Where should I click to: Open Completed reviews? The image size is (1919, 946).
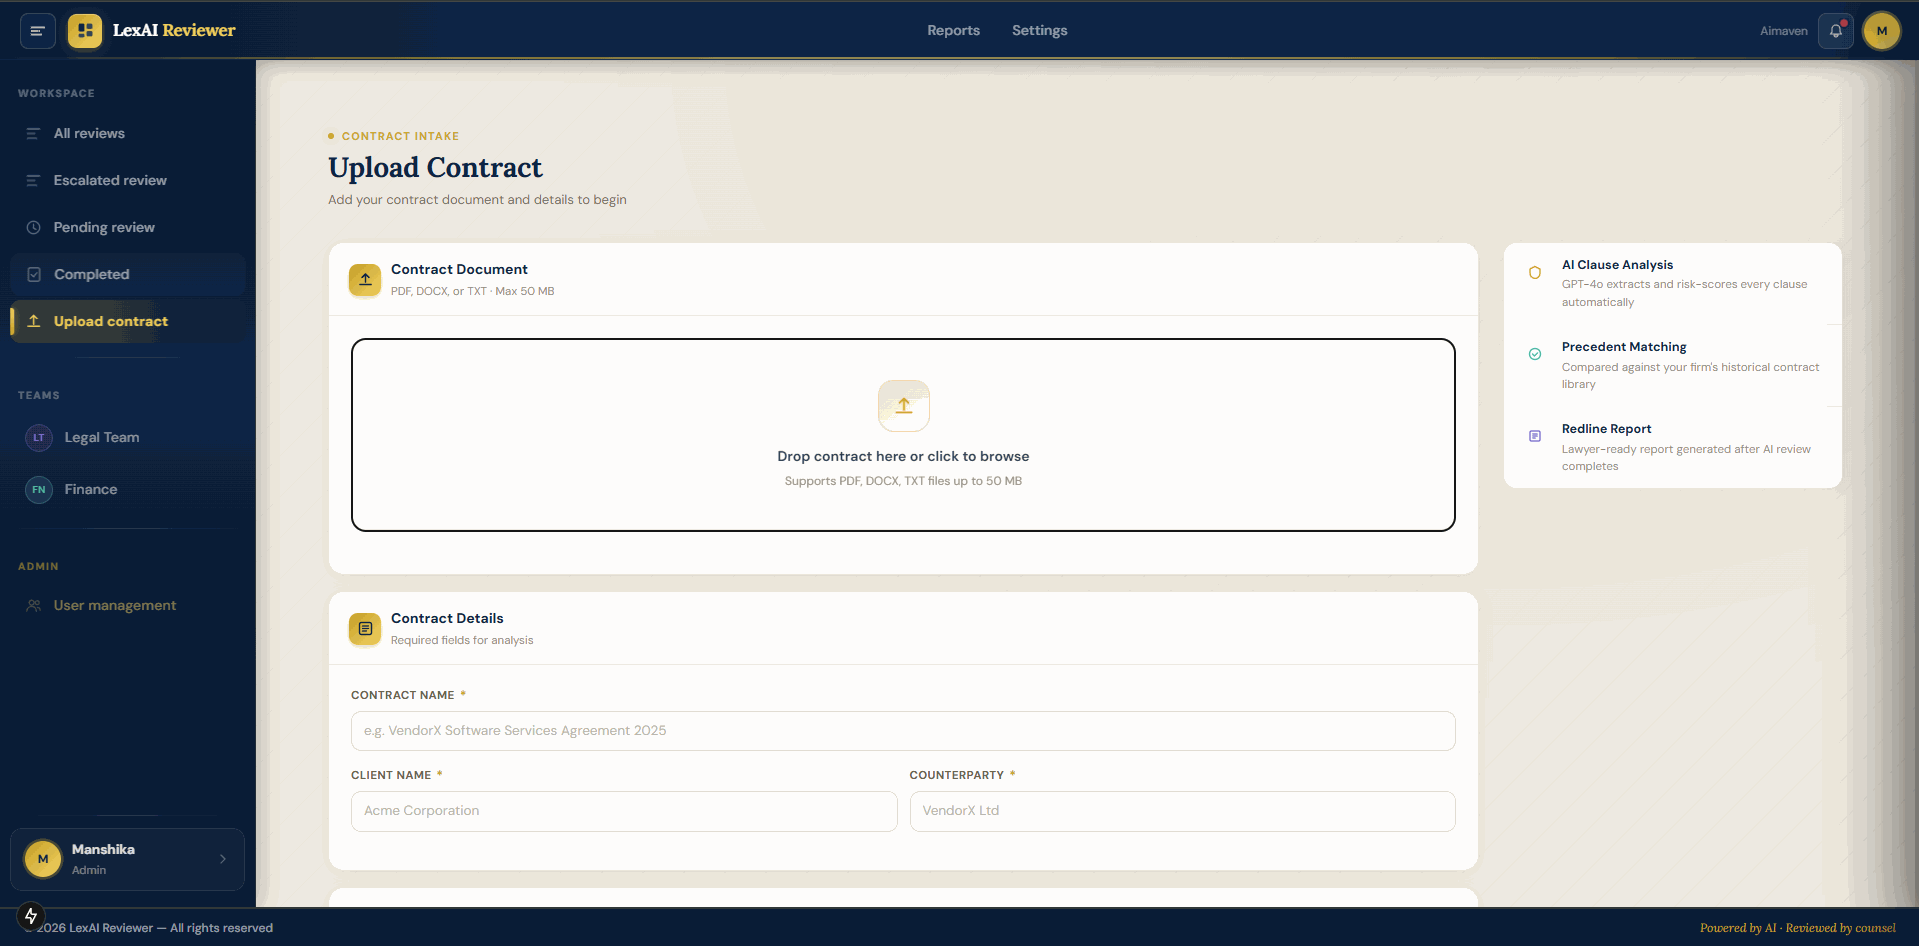coord(128,275)
